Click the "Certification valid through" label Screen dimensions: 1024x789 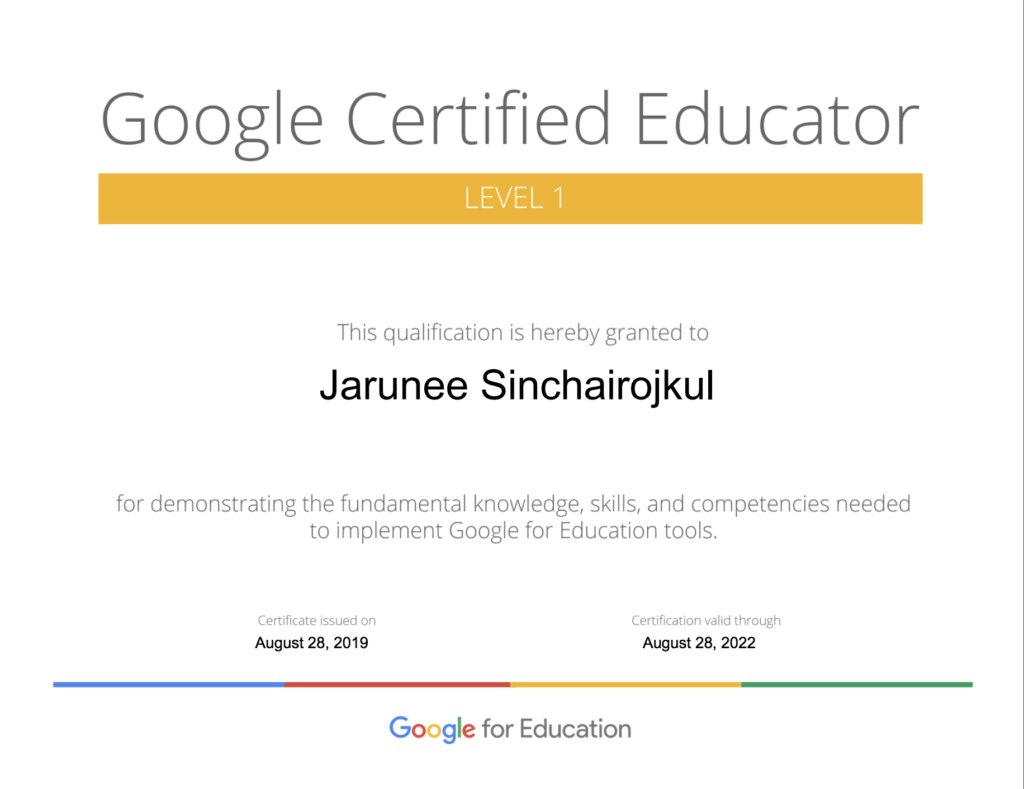pos(706,620)
